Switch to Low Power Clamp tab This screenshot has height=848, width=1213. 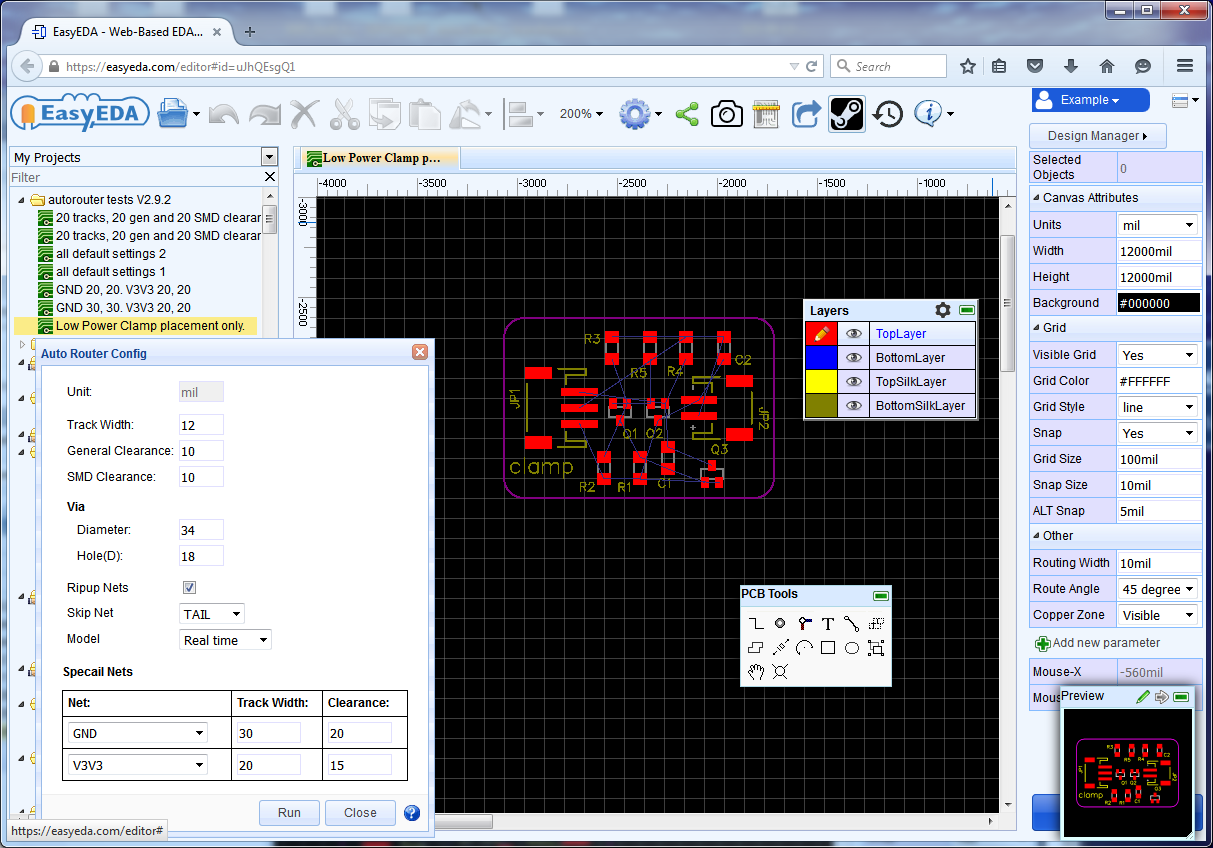pyautogui.click(x=380, y=158)
